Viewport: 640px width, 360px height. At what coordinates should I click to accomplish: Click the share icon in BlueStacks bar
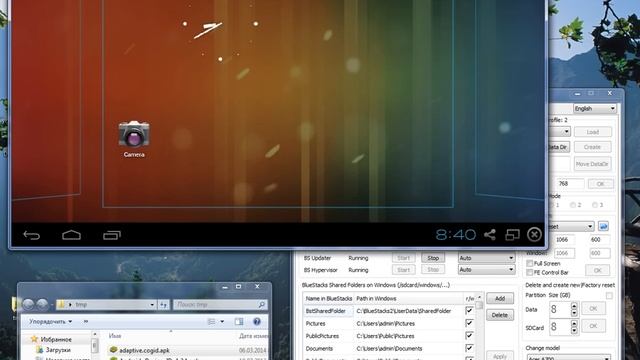490,235
